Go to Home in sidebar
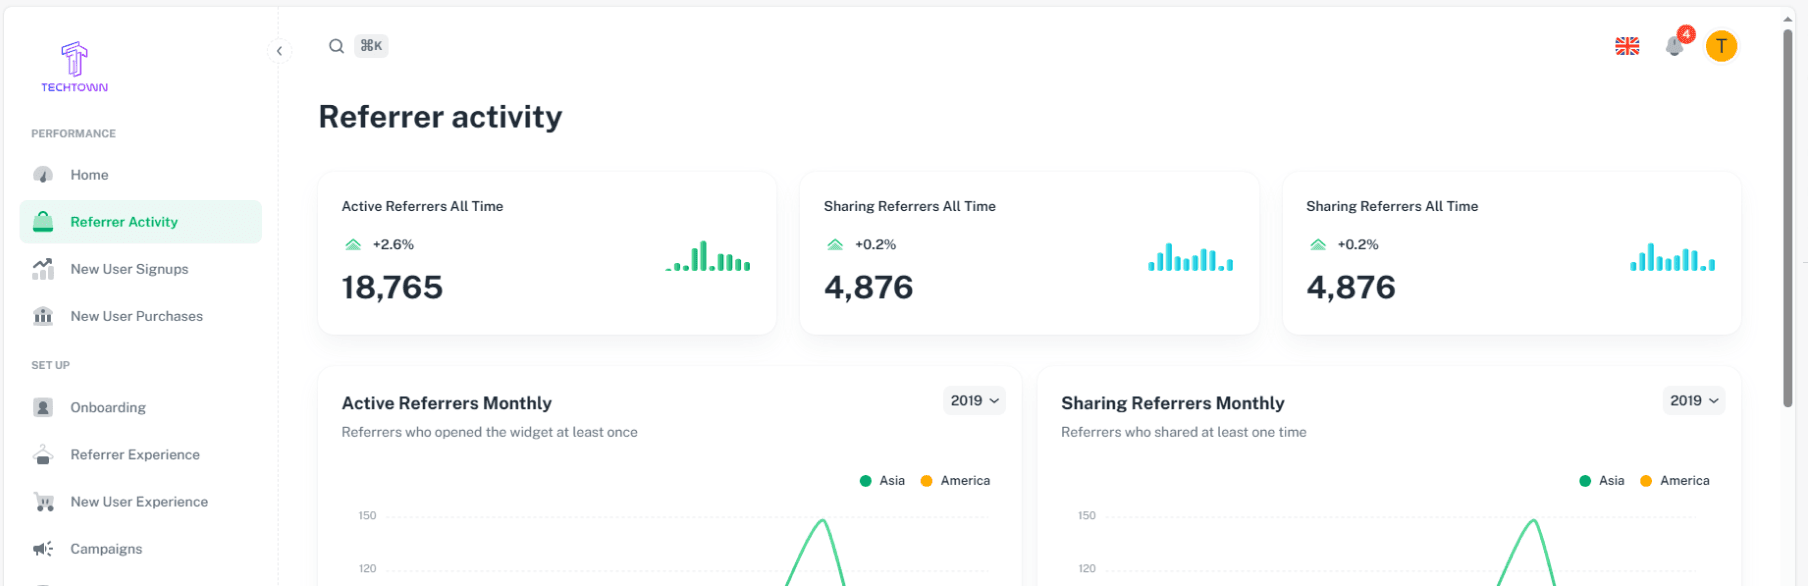The height and width of the screenshot is (586, 1808). point(89,175)
